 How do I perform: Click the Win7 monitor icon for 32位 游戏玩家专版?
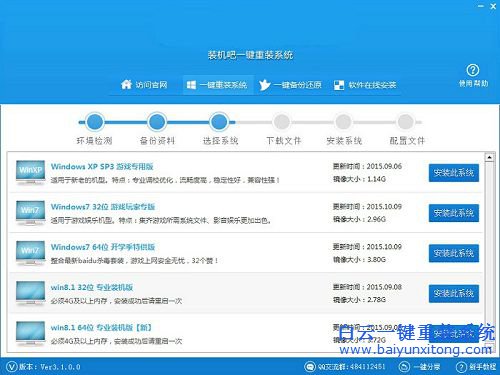coord(30,213)
